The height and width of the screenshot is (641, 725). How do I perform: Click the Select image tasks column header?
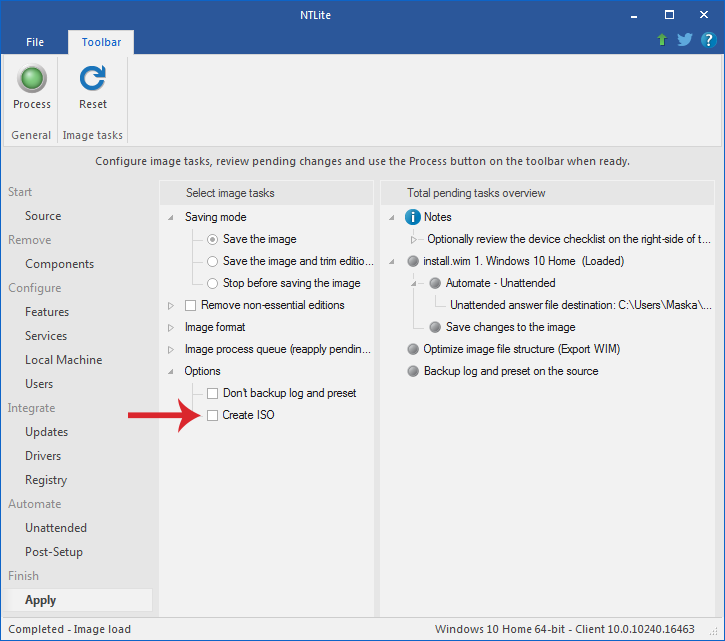tap(266, 193)
